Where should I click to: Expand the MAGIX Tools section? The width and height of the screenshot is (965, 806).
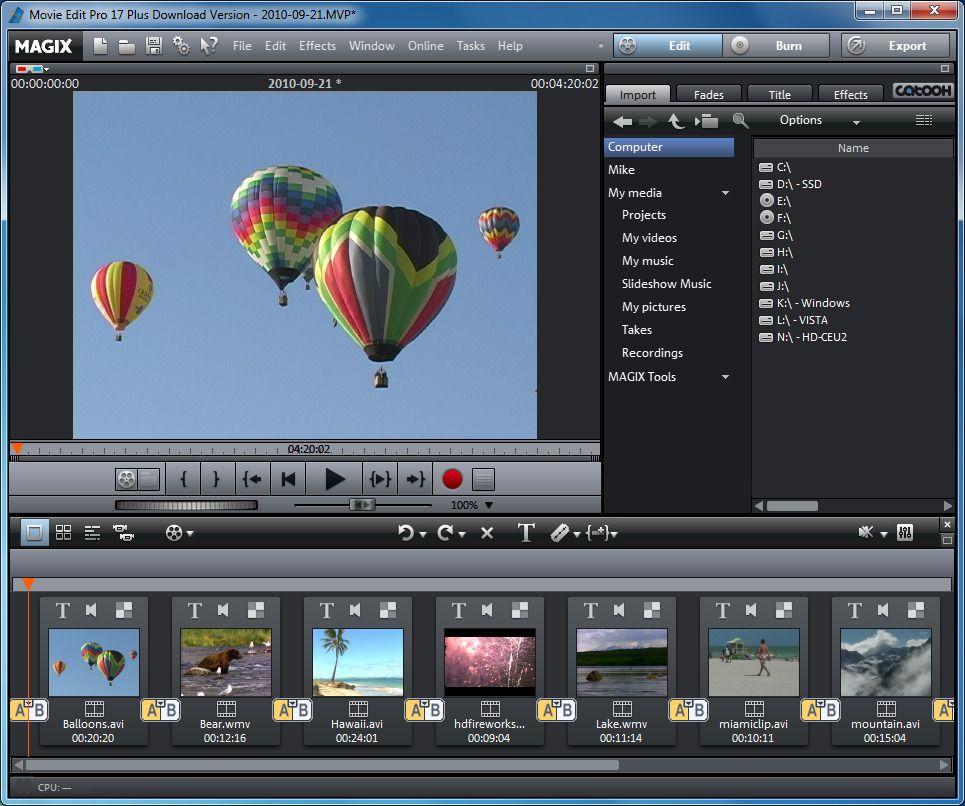point(726,377)
